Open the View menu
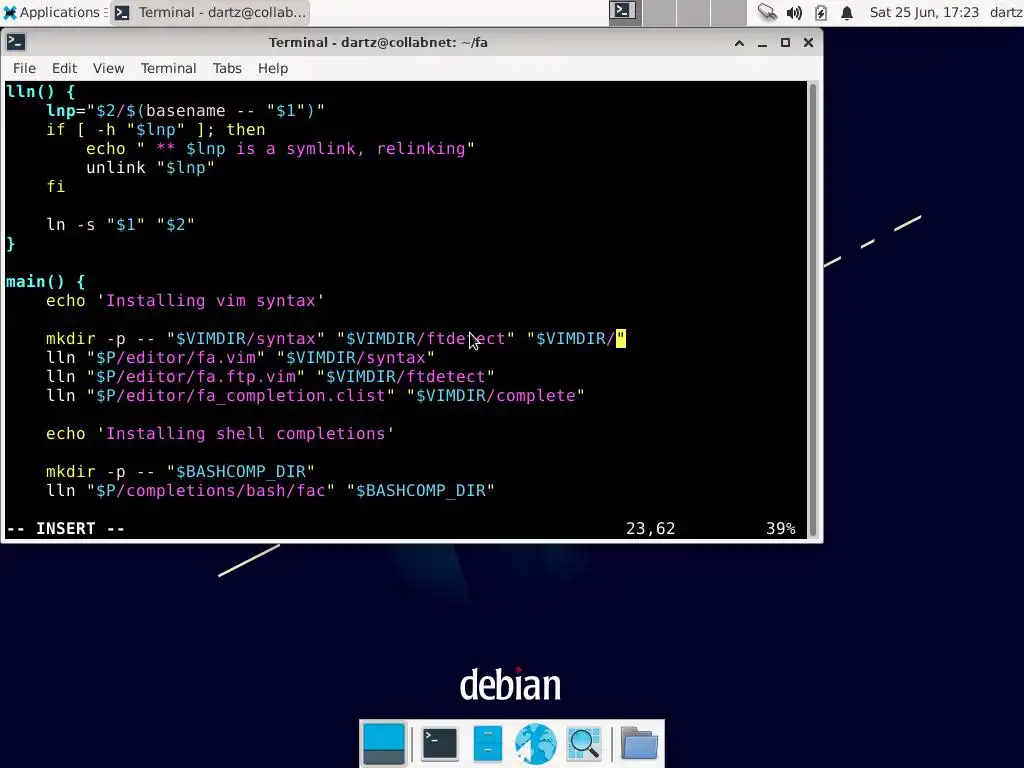This screenshot has height=768, width=1024. (108, 68)
